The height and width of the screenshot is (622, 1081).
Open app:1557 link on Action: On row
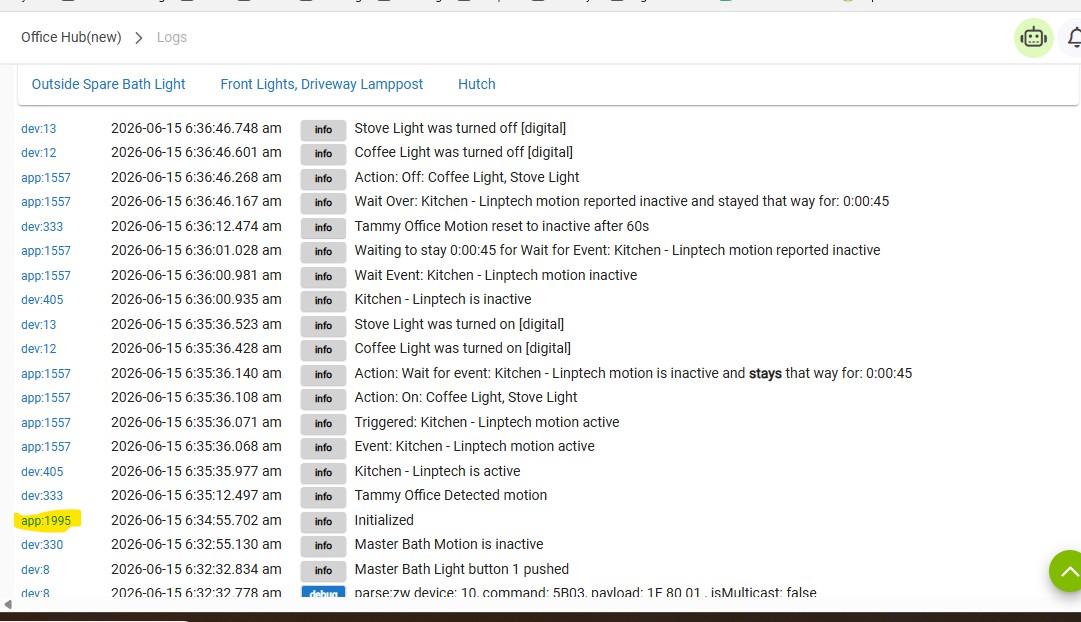[46, 398]
